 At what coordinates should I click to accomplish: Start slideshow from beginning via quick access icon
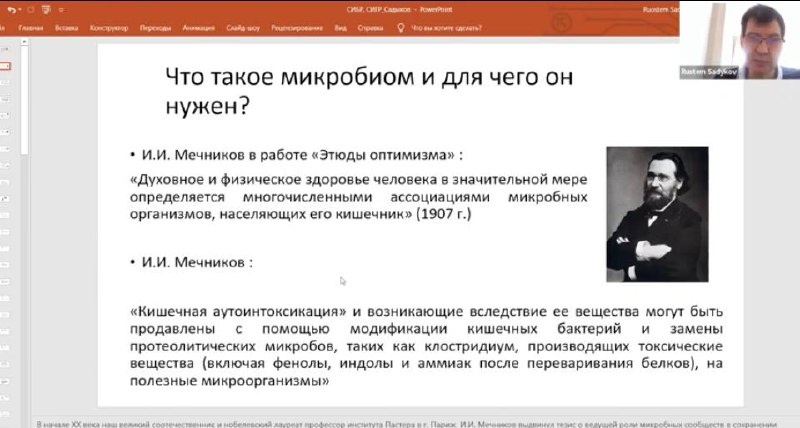(x=46, y=10)
